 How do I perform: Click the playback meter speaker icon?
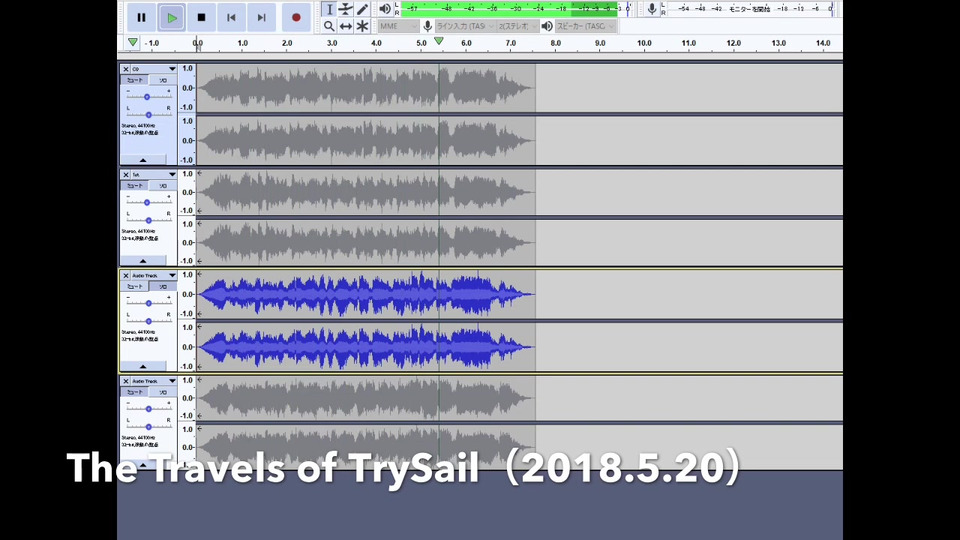(384, 9)
